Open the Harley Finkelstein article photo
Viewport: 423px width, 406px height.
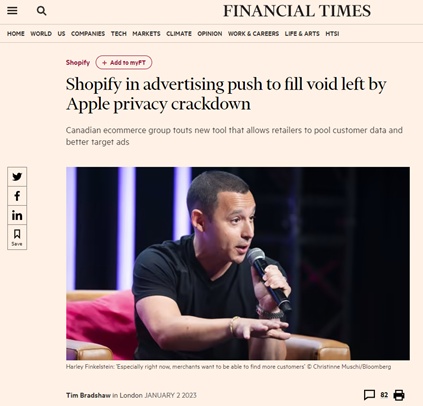pos(238,263)
